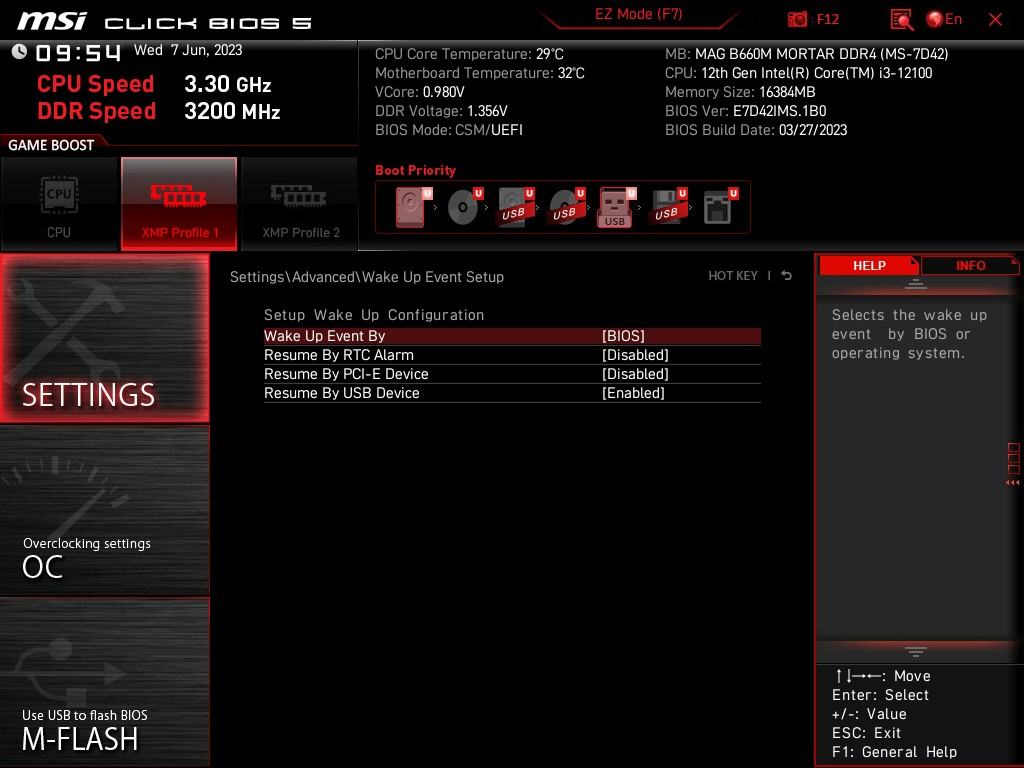Close the BIOS with the X icon
Image resolution: width=1024 pixels, height=768 pixels.
click(x=995, y=20)
